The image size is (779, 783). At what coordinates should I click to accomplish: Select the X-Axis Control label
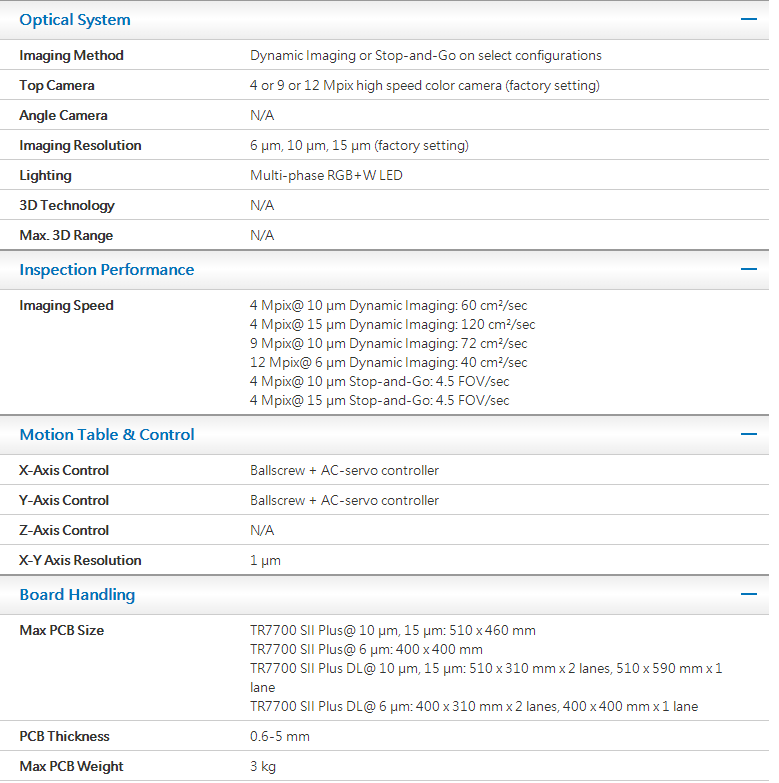pyautogui.click(x=64, y=470)
